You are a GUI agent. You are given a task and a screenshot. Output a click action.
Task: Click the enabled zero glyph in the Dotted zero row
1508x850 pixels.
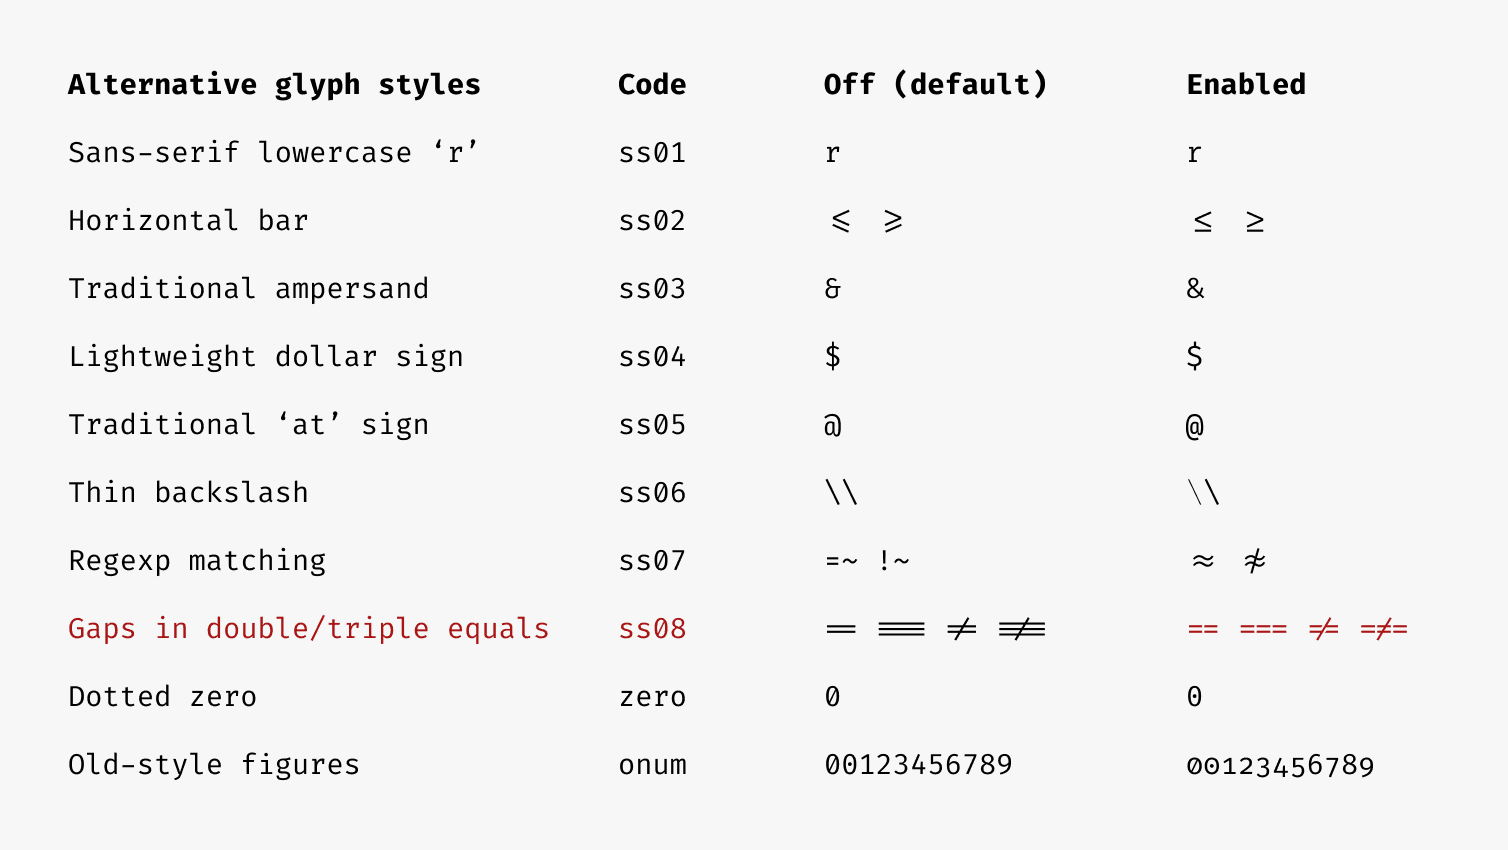1194,697
